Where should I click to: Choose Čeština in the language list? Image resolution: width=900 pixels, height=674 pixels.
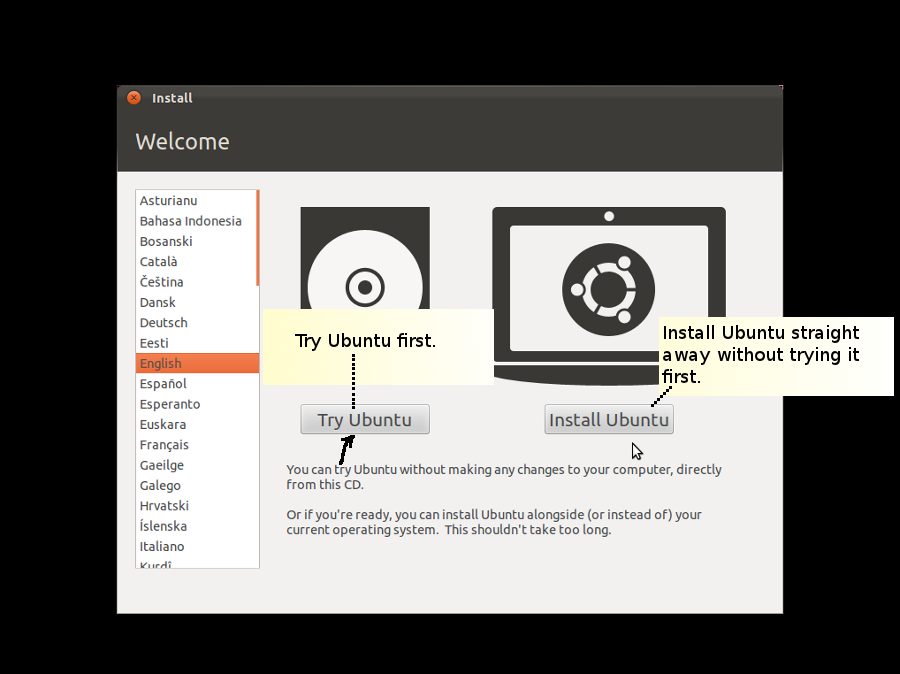pos(197,282)
